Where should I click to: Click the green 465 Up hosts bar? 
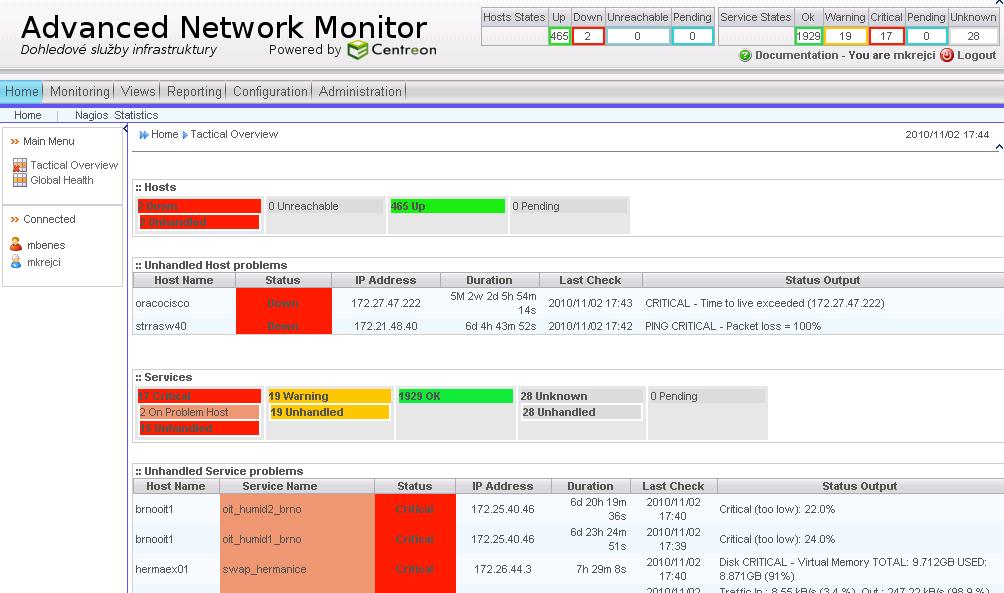point(447,206)
